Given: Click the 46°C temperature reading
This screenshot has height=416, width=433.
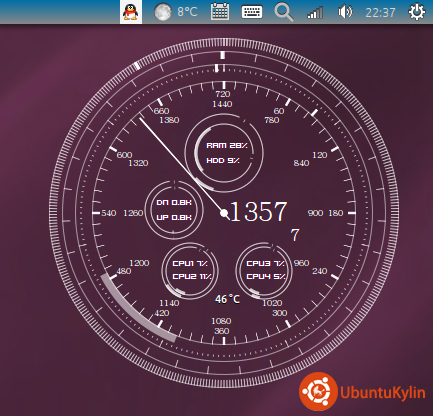Looking at the screenshot, I should (x=227, y=299).
